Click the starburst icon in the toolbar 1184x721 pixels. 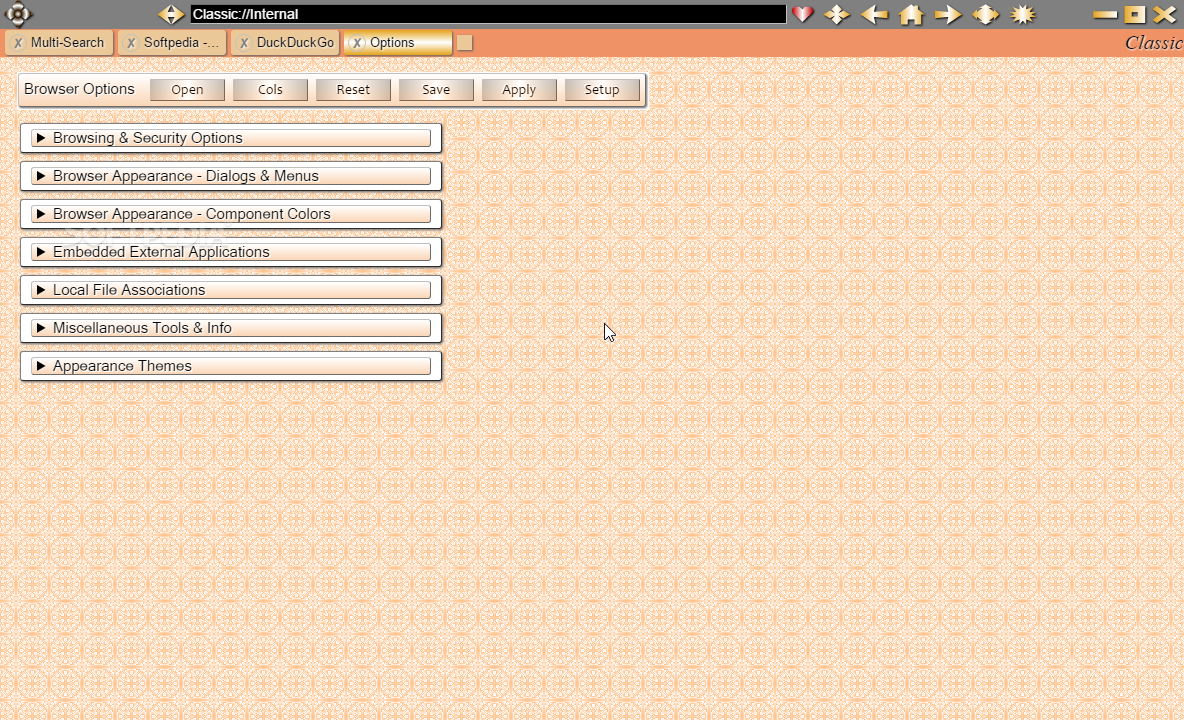coord(1023,14)
